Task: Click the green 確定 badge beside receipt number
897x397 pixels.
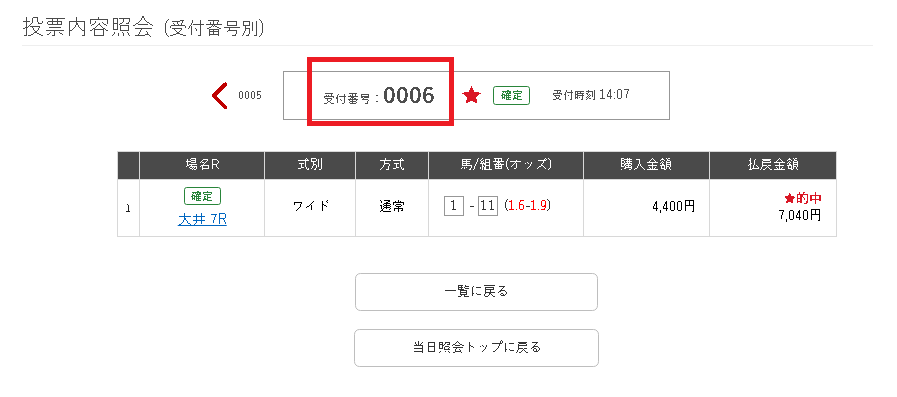Action: click(x=511, y=96)
